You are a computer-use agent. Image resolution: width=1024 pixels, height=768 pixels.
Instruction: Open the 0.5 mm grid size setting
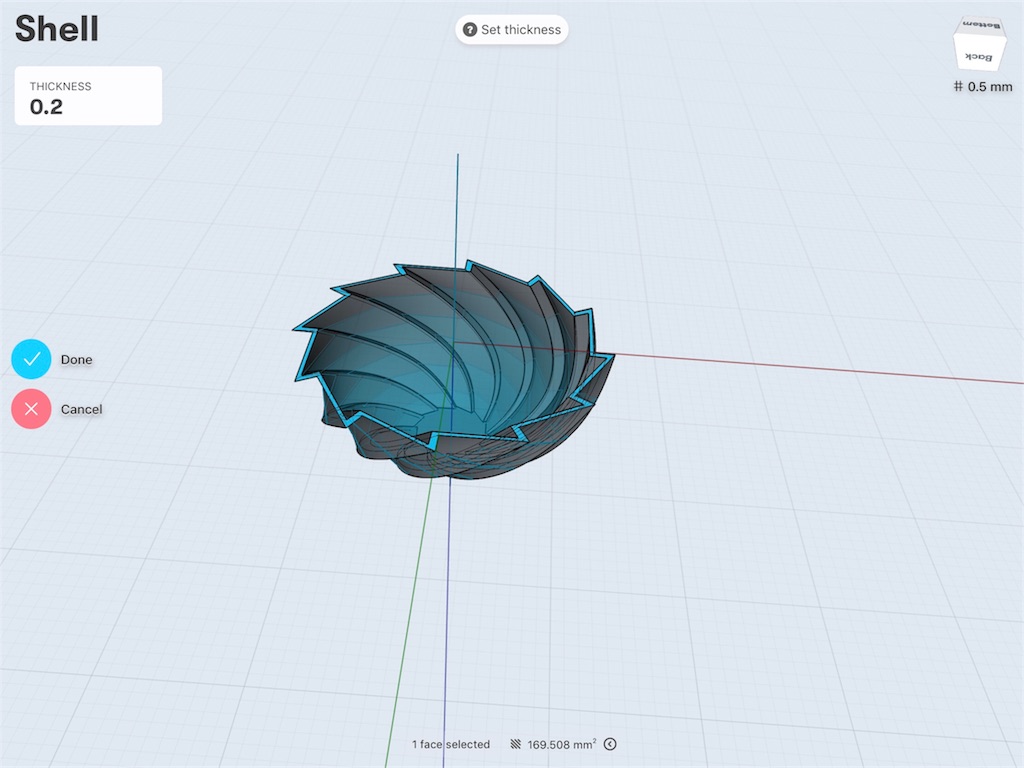(983, 87)
